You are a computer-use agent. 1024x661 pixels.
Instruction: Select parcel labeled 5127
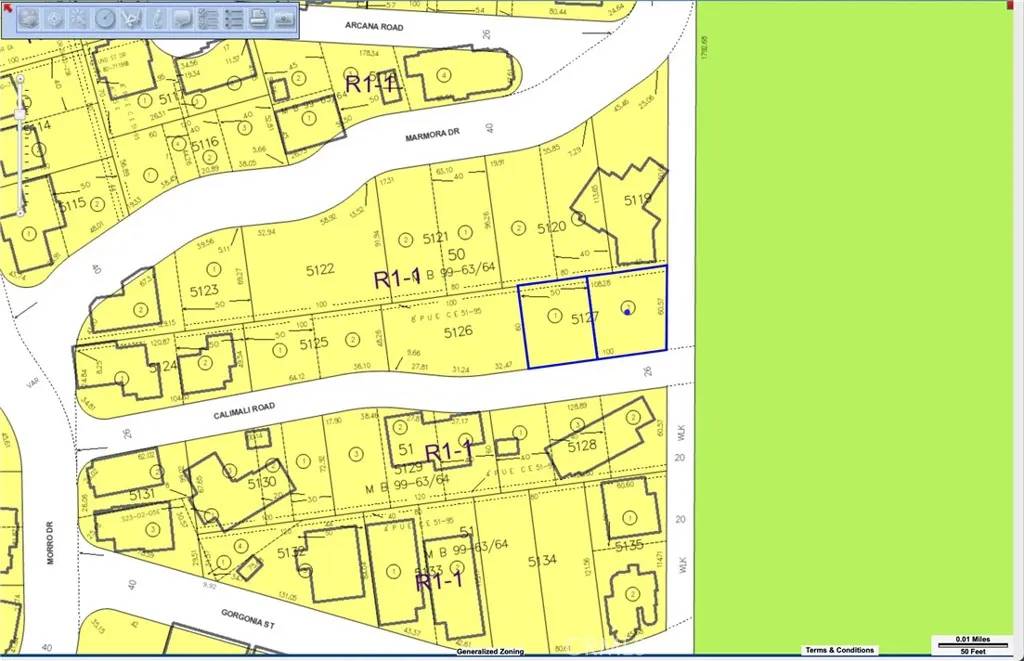click(584, 319)
